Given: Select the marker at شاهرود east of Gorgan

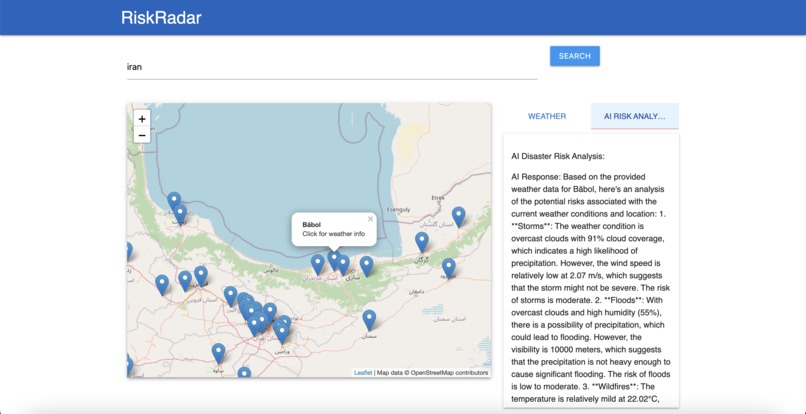Looking at the screenshot, I should [449, 268].
